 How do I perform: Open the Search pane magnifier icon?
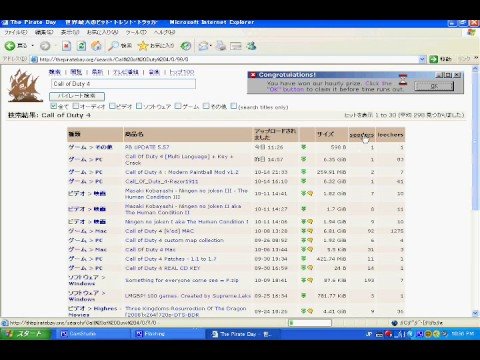(x=114, y=46)
